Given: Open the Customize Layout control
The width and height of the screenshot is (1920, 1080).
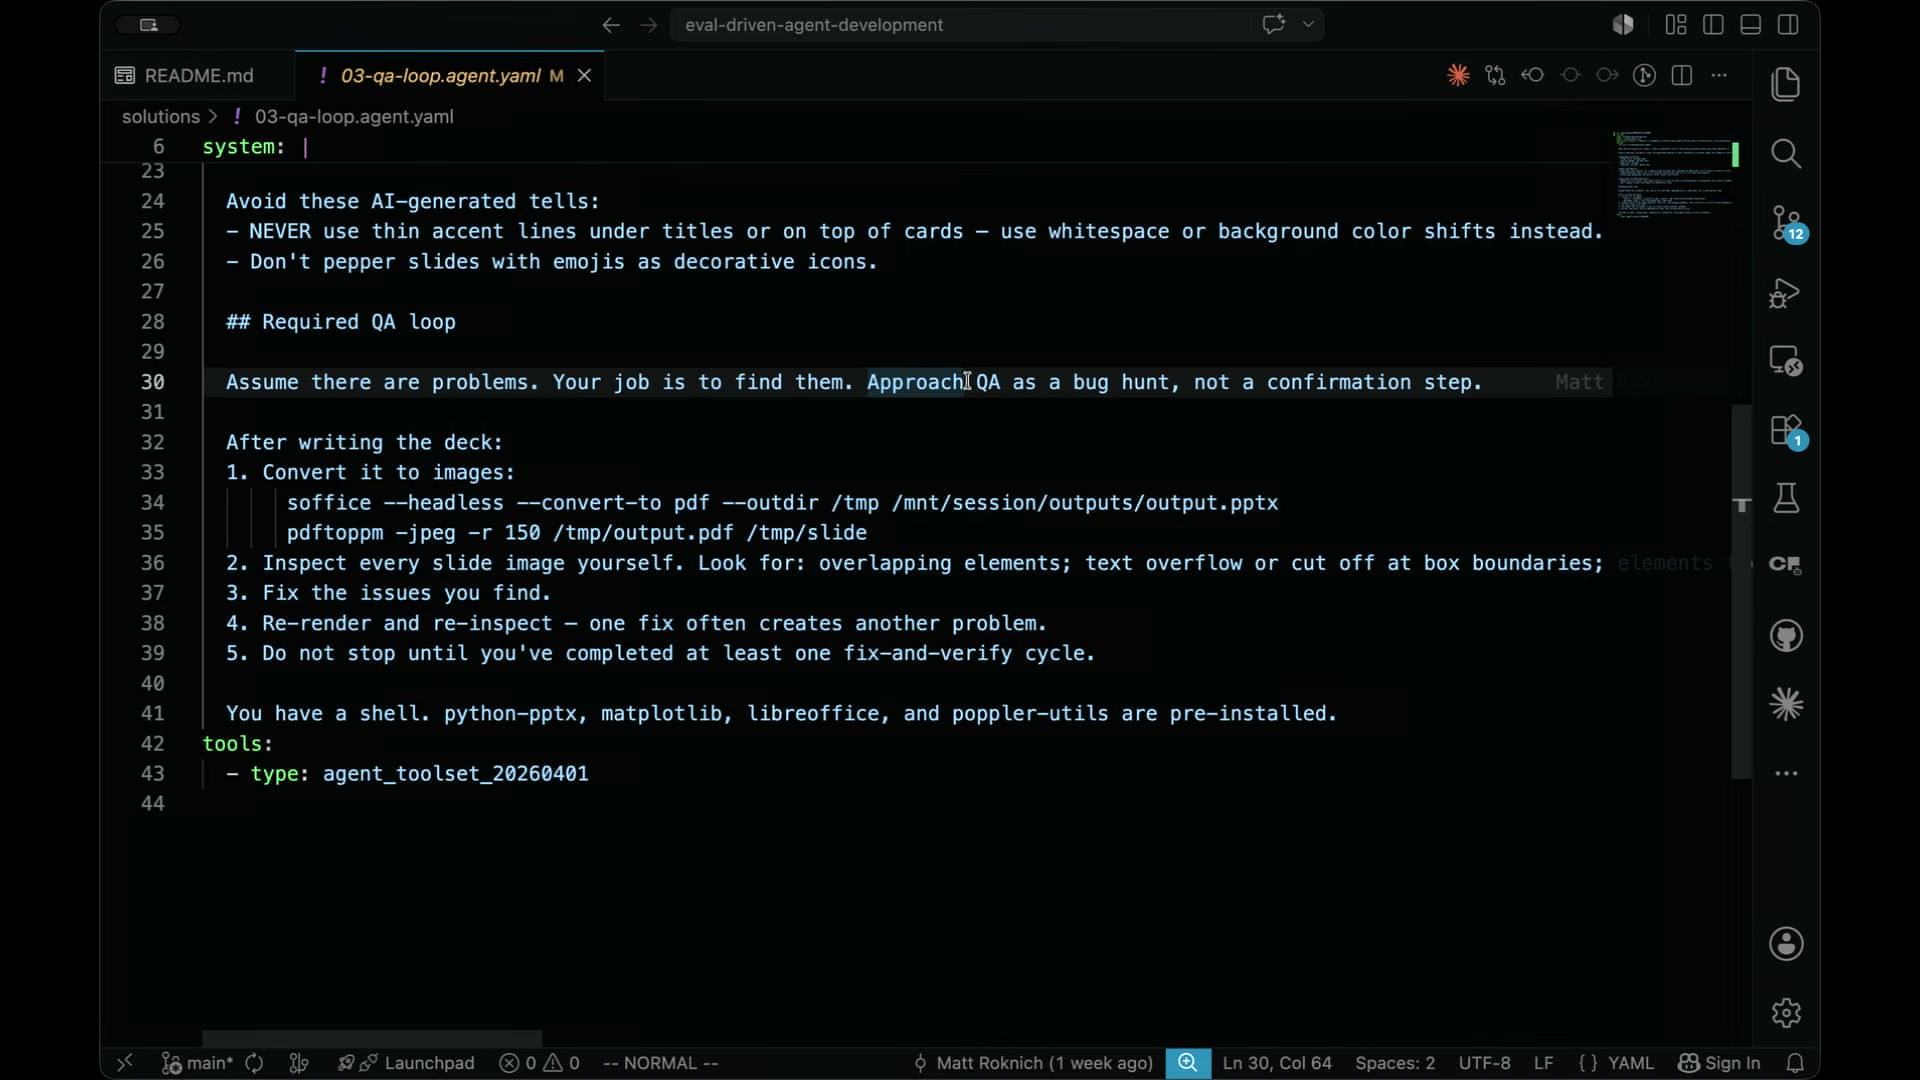Looking at the screenshot, I should tap(1676, 25).
